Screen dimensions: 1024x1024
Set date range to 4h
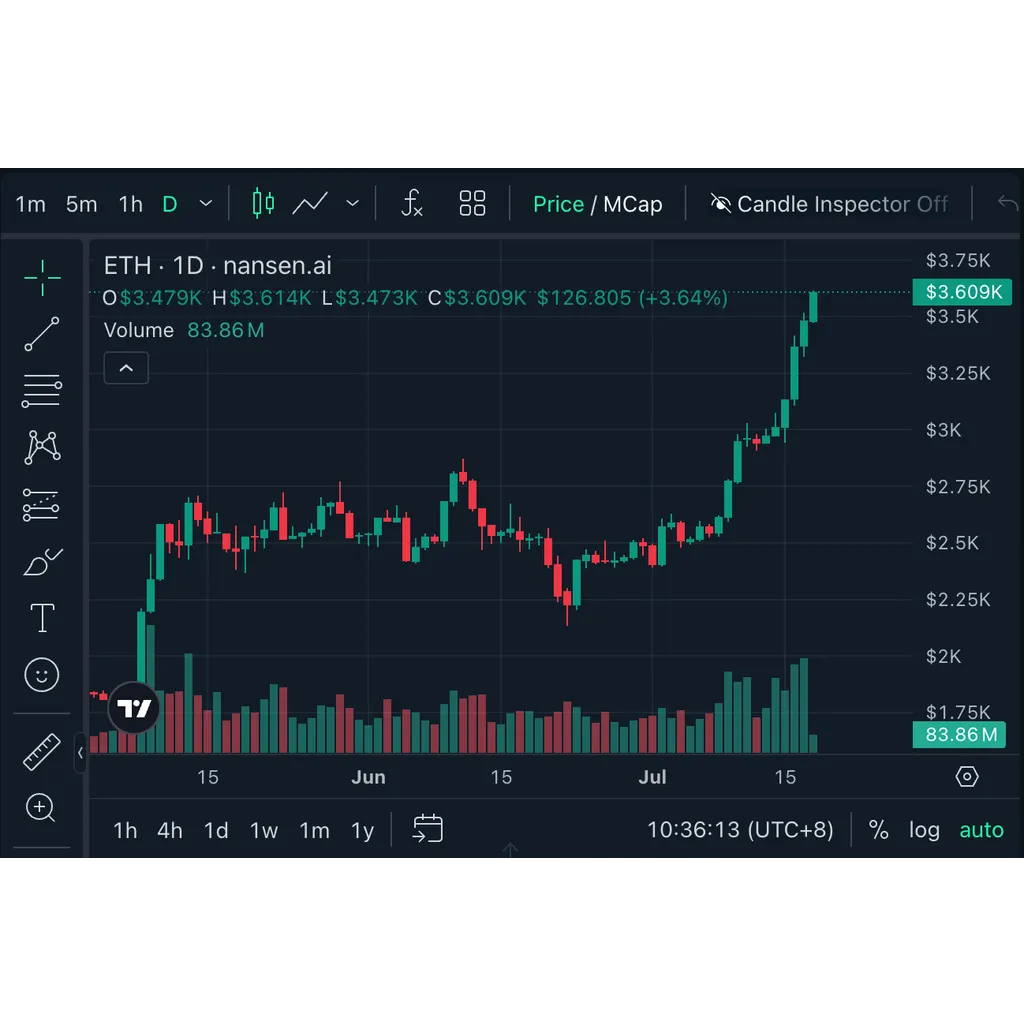(x=170, y=831)
